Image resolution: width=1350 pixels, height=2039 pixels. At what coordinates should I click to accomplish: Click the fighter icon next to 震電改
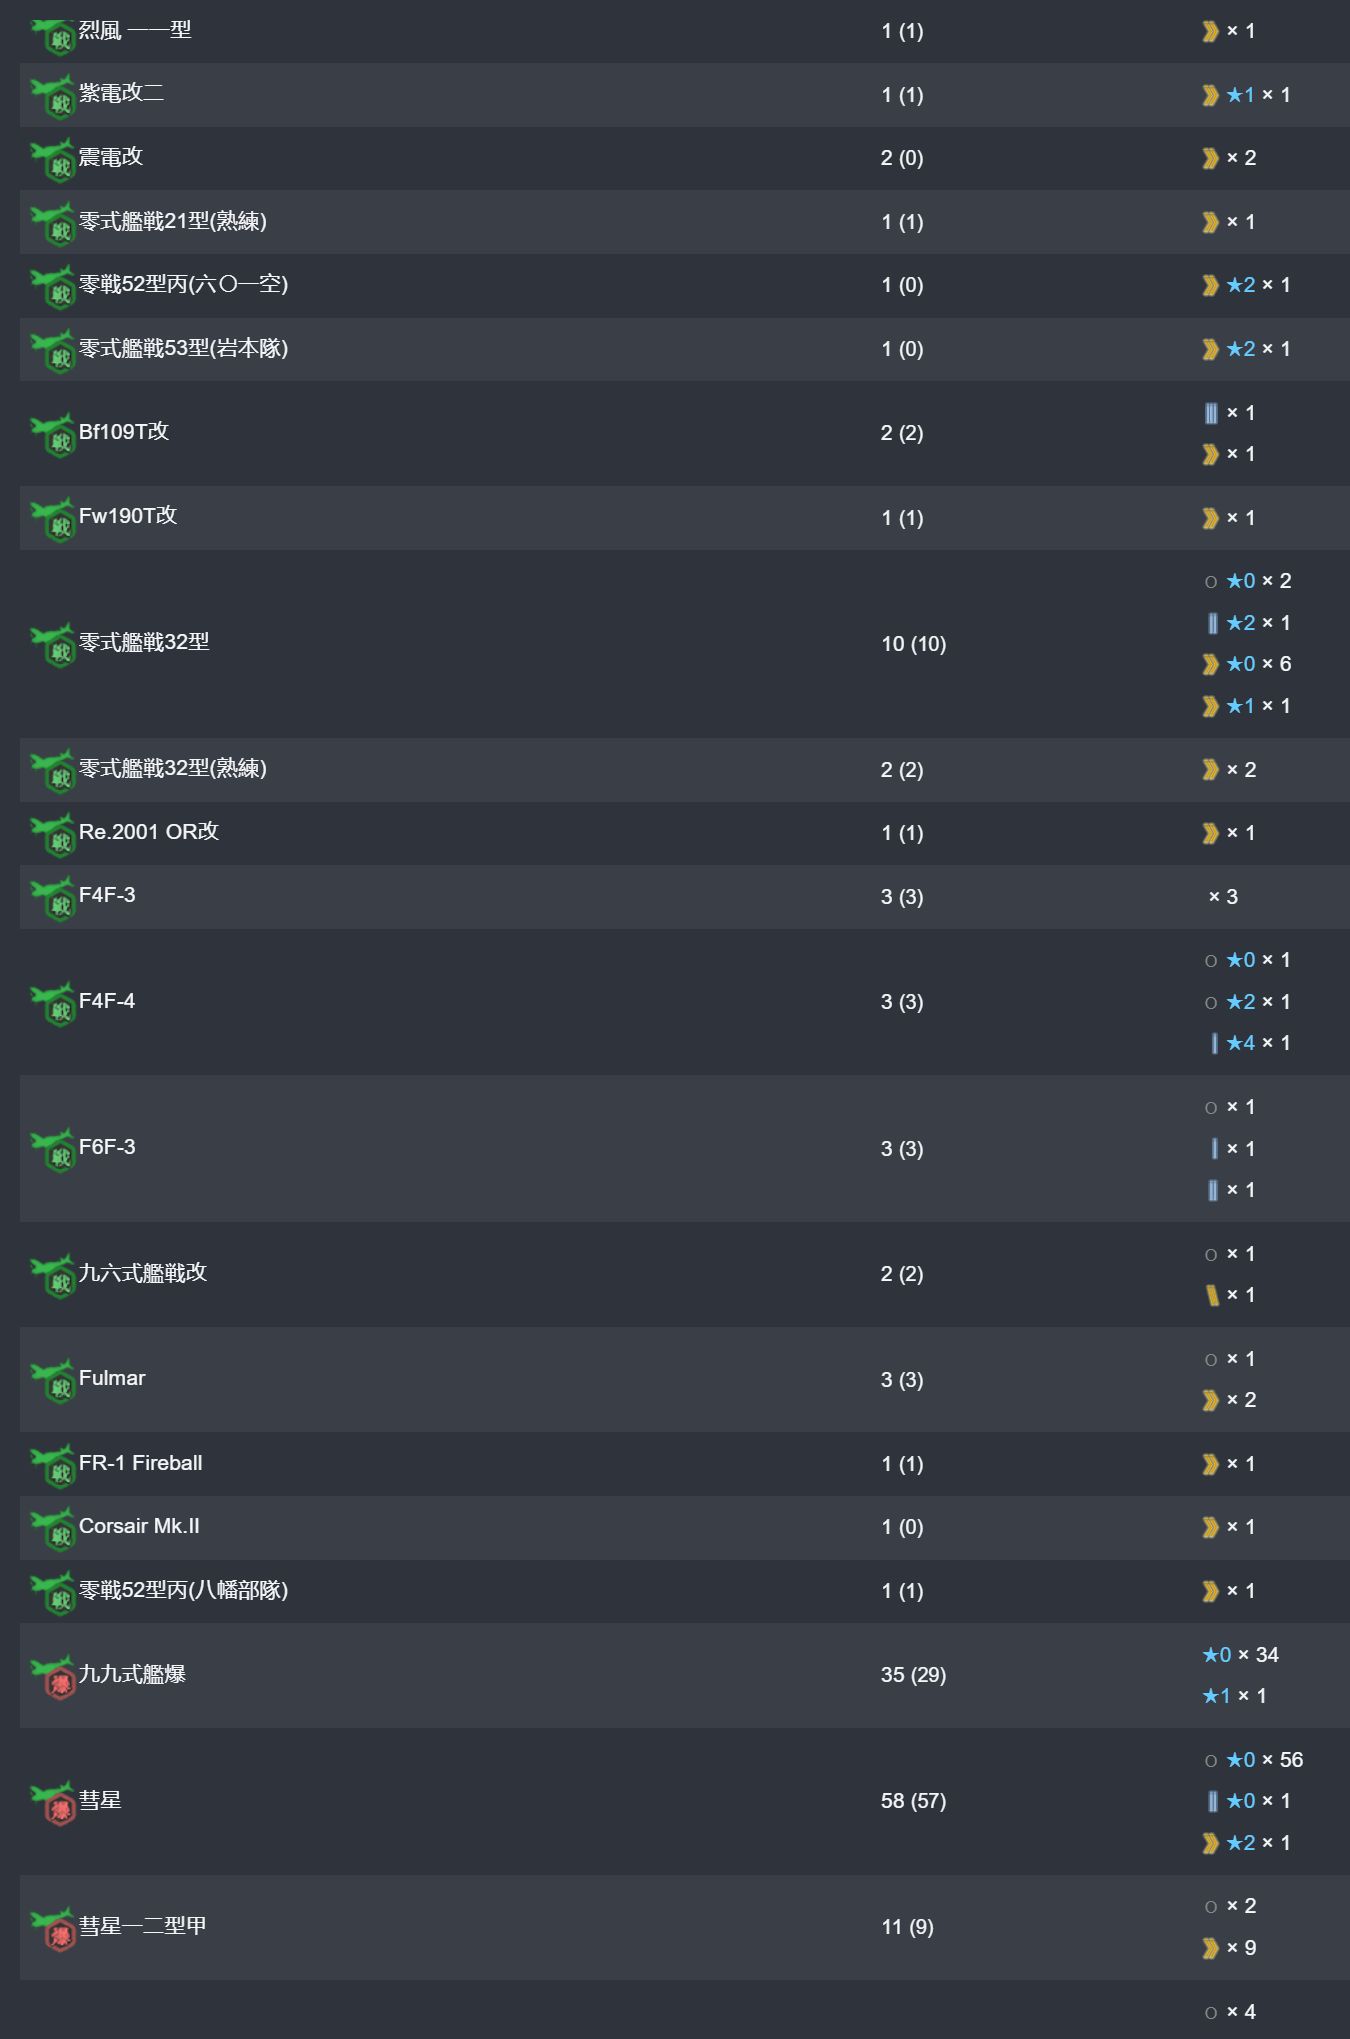pos(53,160)
